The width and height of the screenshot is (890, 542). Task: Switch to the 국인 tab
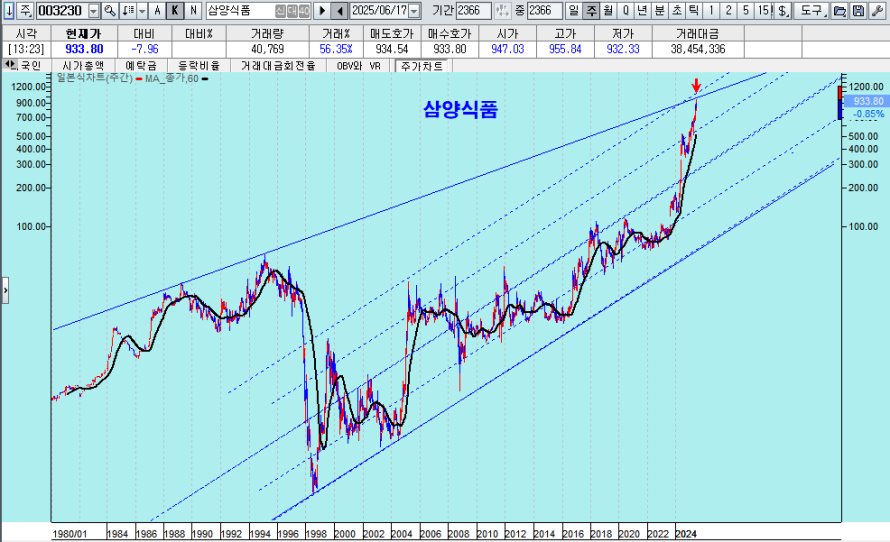[31, 66]
